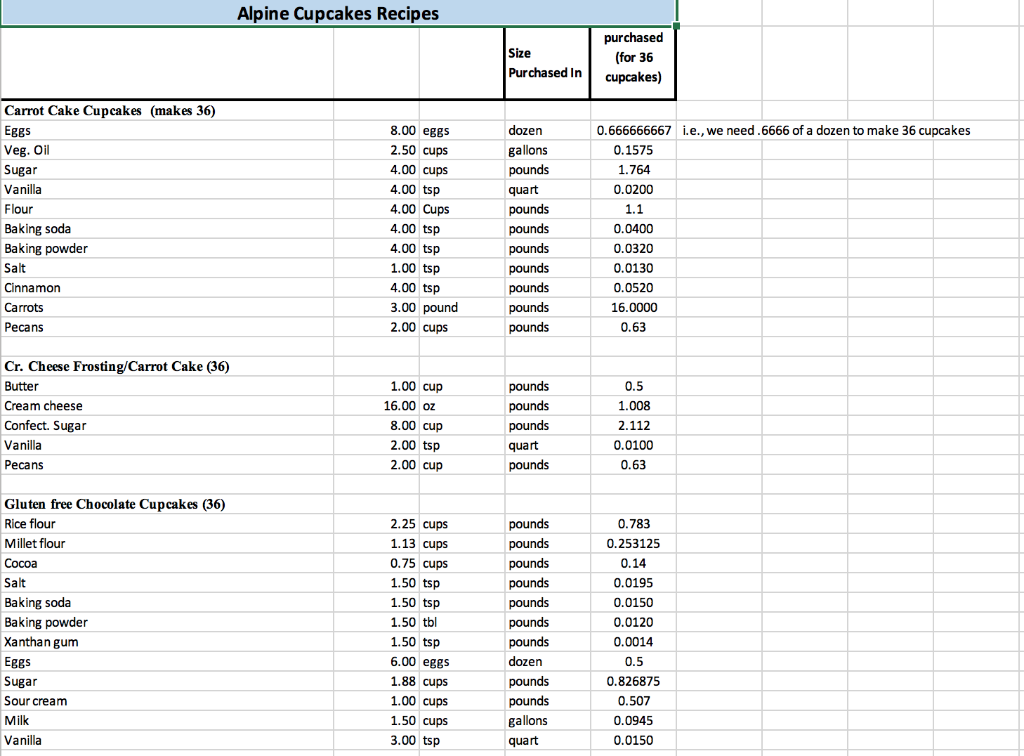The image size is (1024, 756).
Task: Select the Eggs row label under Carrot Cake
Action: coord(16,130)
